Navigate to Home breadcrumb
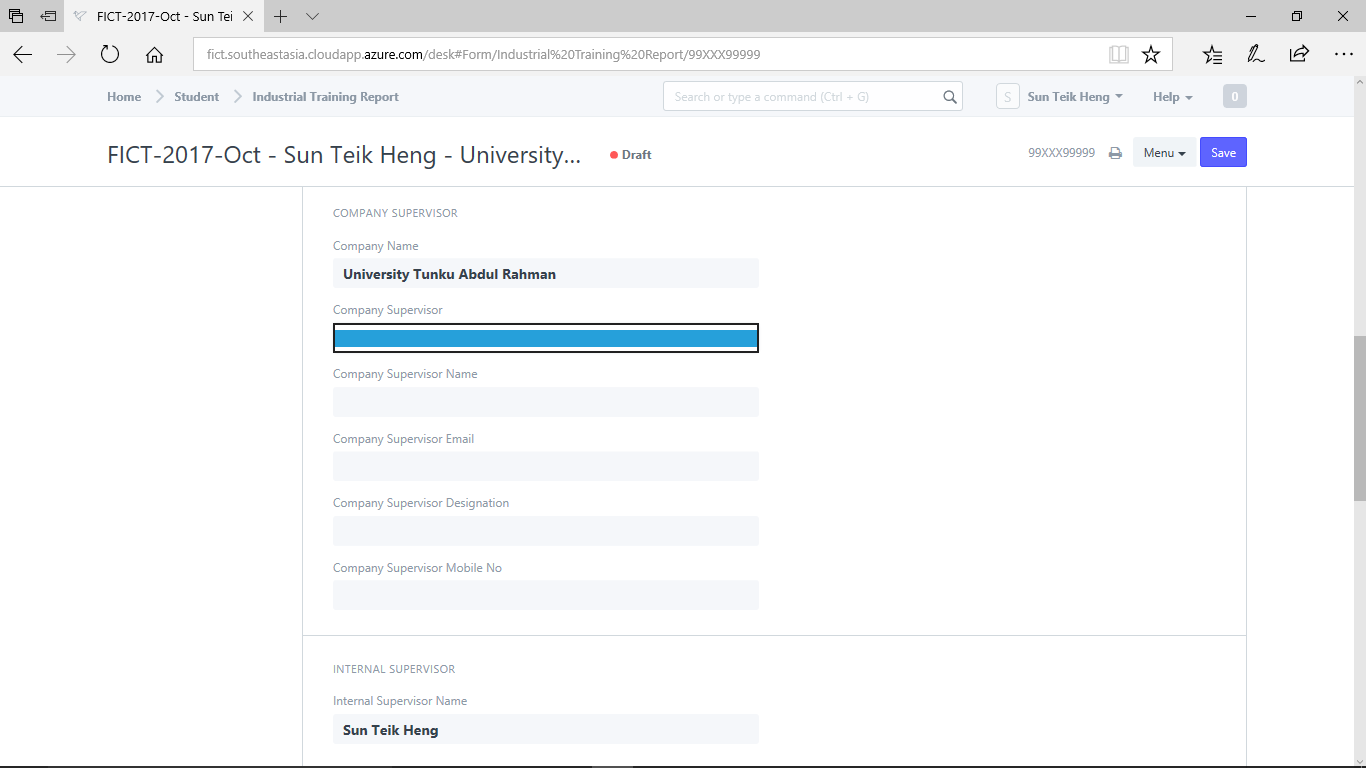The height and width of the screenshot is (768, 1366). coord(124,97)
